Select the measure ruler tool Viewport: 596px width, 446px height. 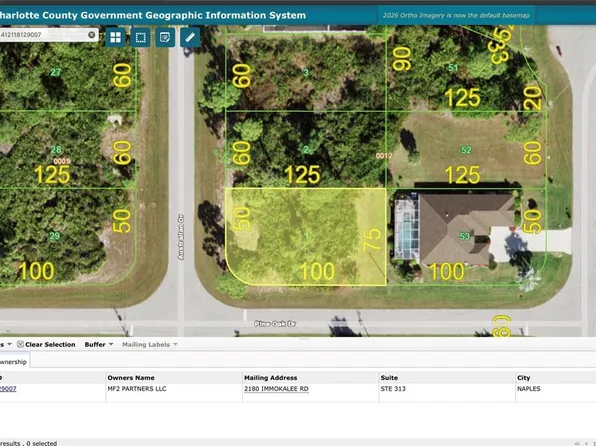190,37
